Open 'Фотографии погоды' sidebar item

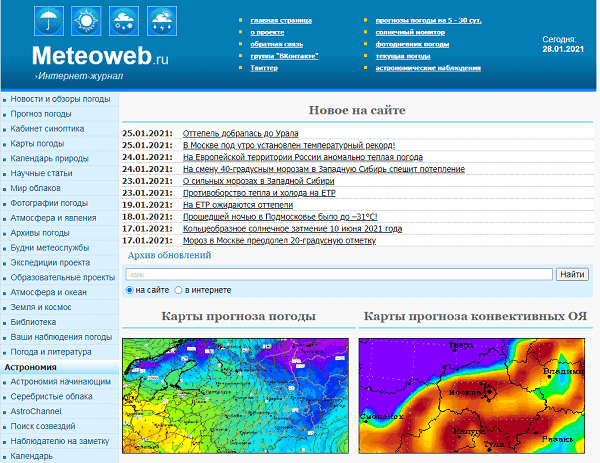pos(49,203)
